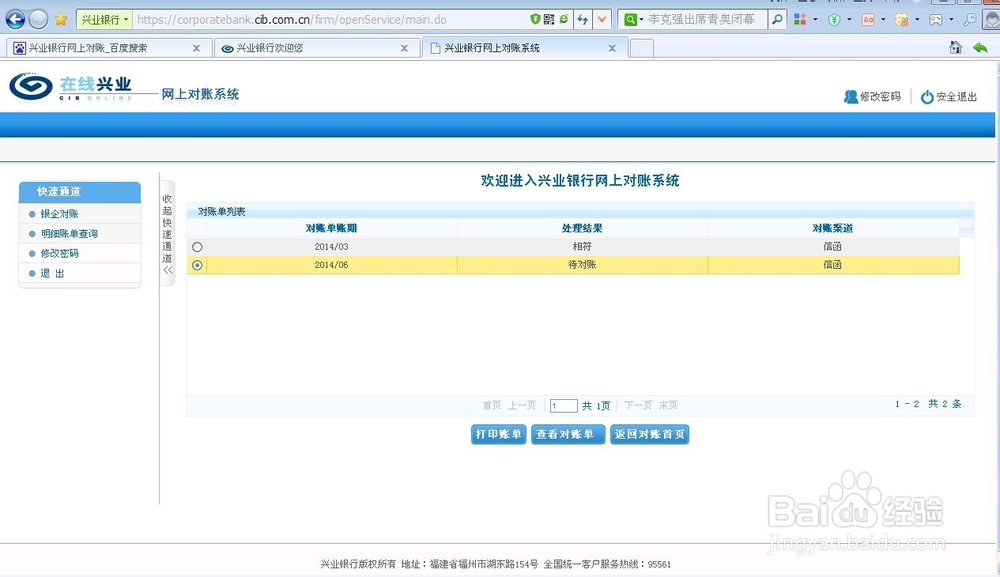Click the red ad-block toolbar icon
Image resolution: width=1000 pixels, height=577 pixels.
click(868, 20)
